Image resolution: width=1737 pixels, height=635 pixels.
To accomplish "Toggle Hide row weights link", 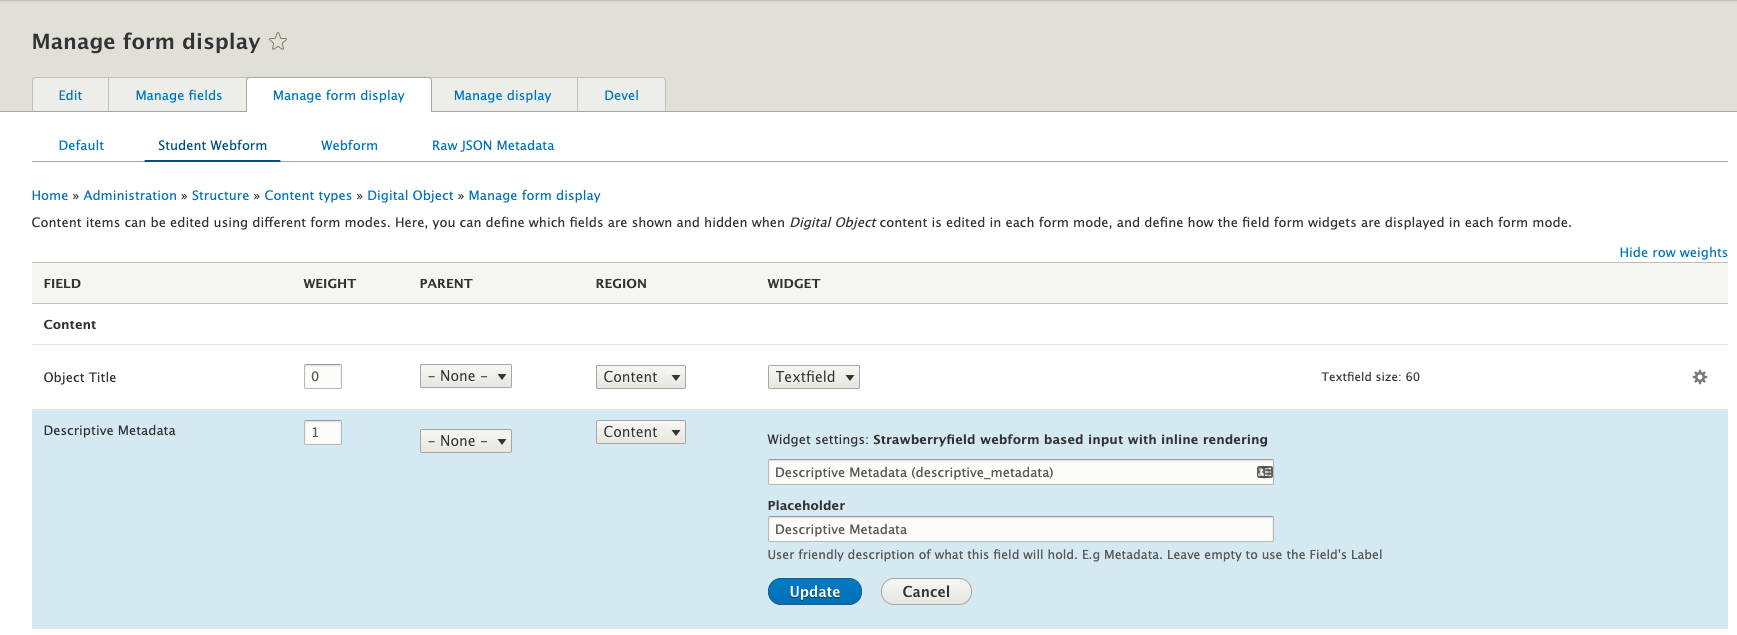I will pos(1673,252).
